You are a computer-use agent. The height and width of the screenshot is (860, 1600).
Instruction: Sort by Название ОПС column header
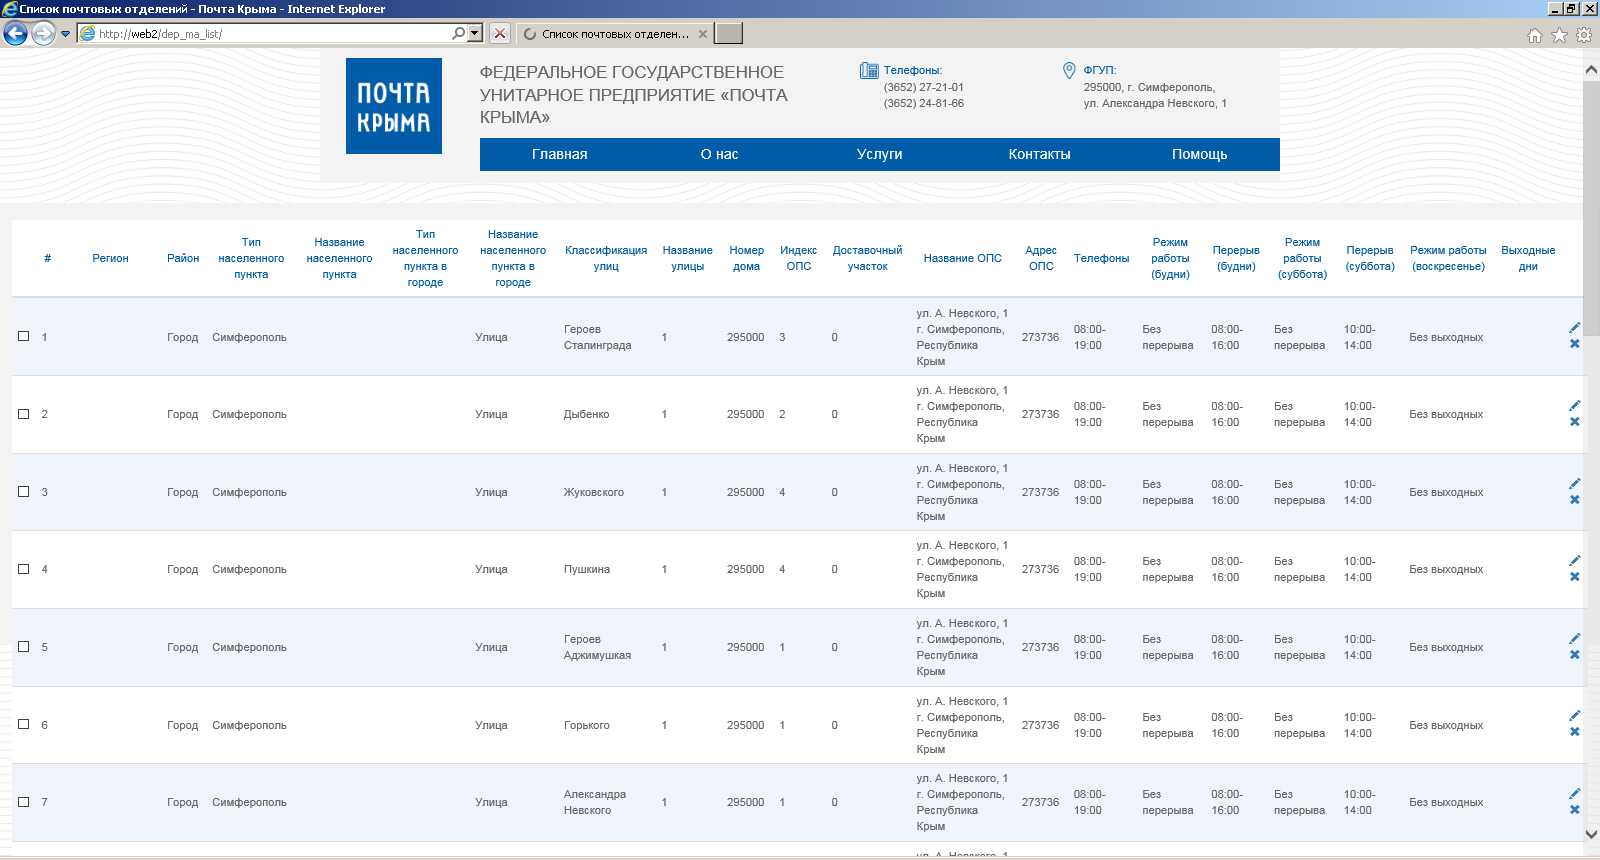[963, 258]
